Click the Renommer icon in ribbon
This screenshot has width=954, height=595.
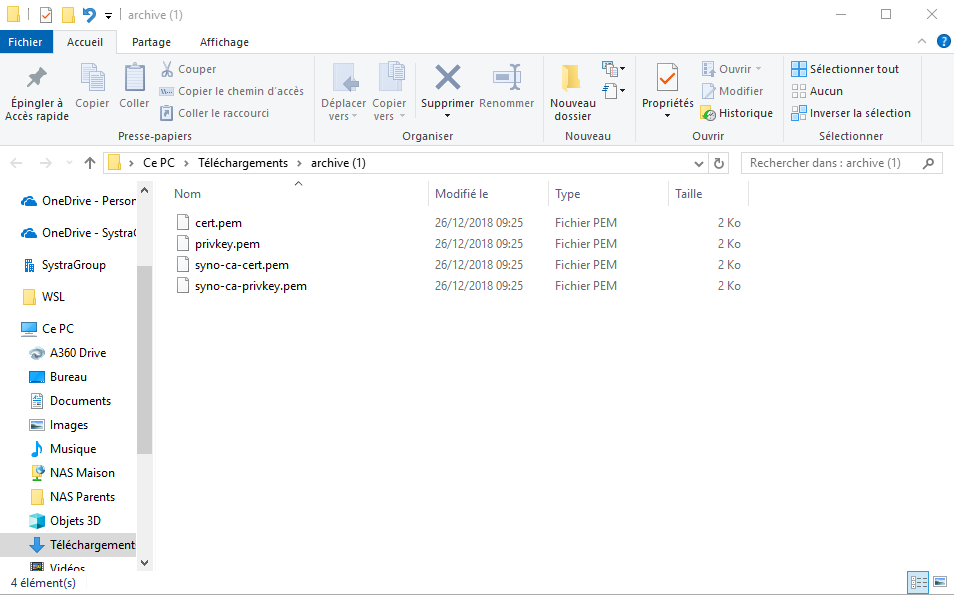click(x=506, y=78)
